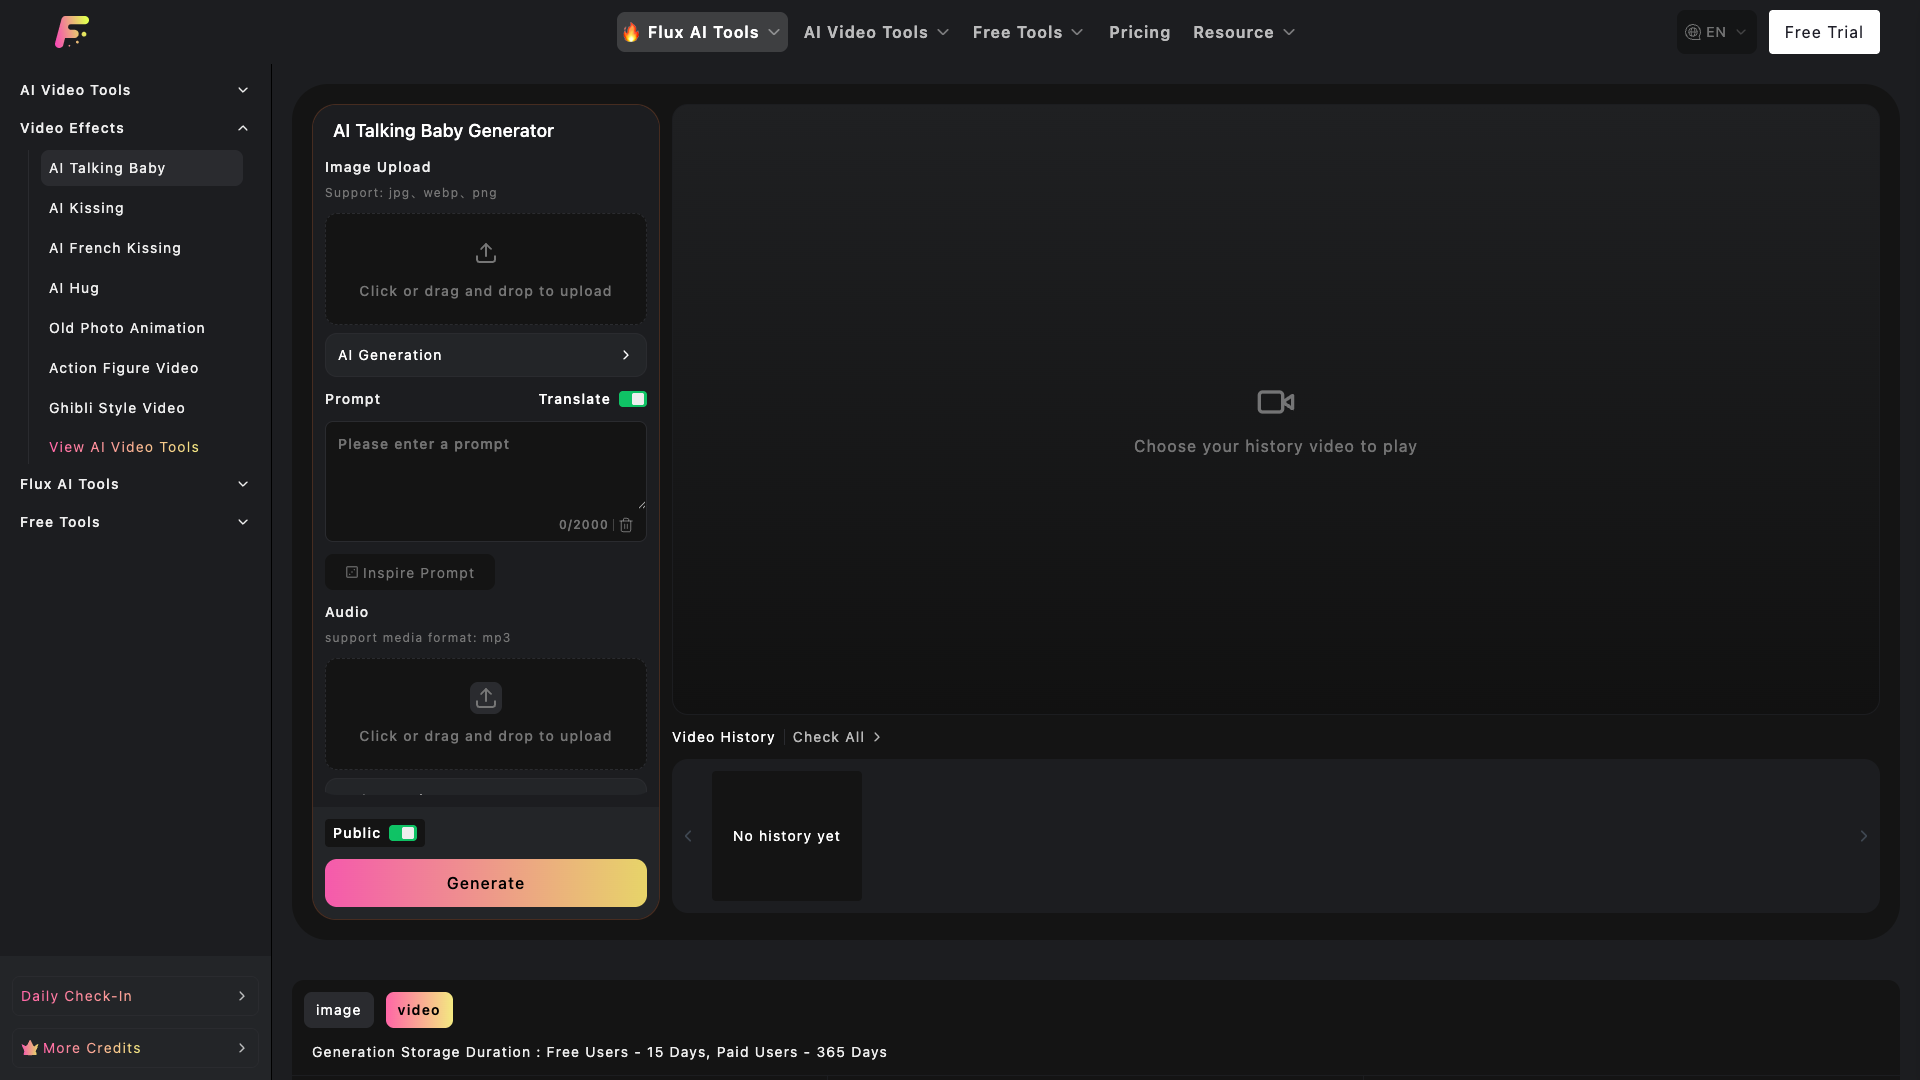Viewport: 1920px width, 1080px height.
Task: Click the video camera placeholder icon
Action: 1276,402
